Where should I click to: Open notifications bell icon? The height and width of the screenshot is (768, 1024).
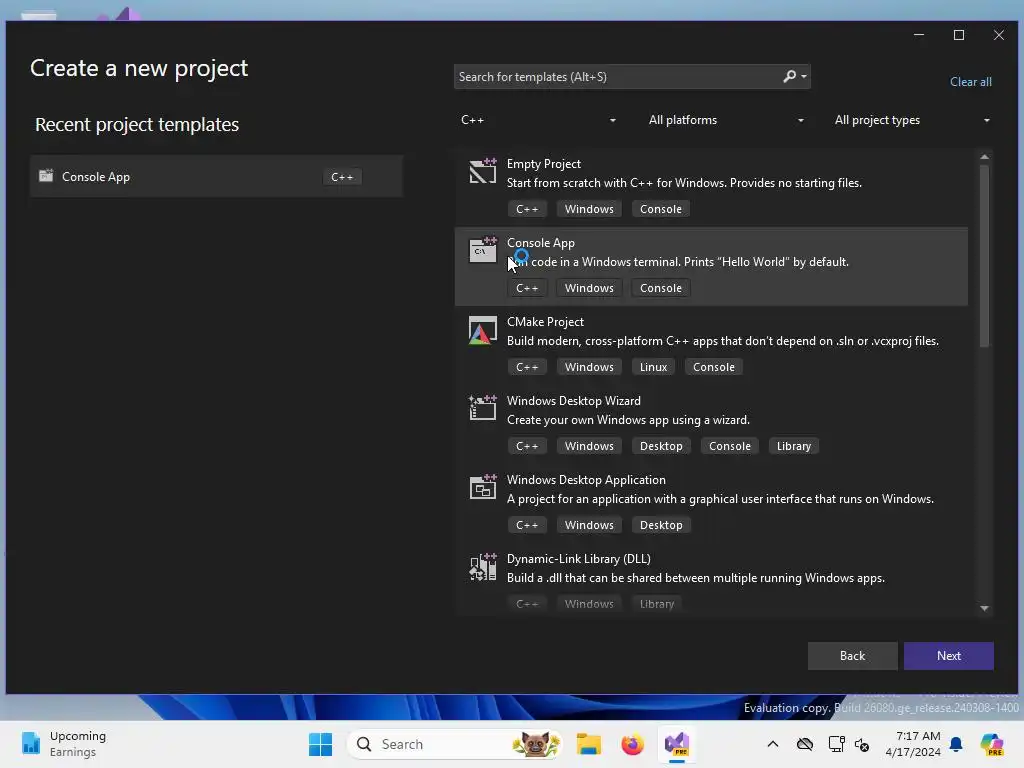(956, 744)
